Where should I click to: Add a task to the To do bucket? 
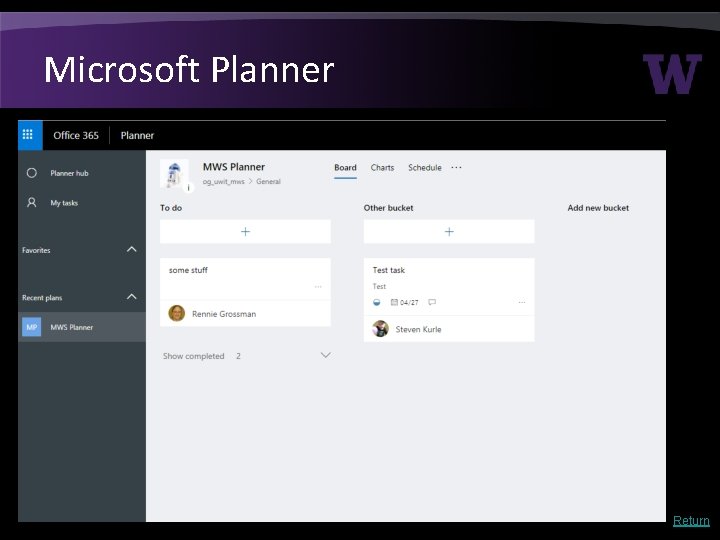[x=245, y=231]
